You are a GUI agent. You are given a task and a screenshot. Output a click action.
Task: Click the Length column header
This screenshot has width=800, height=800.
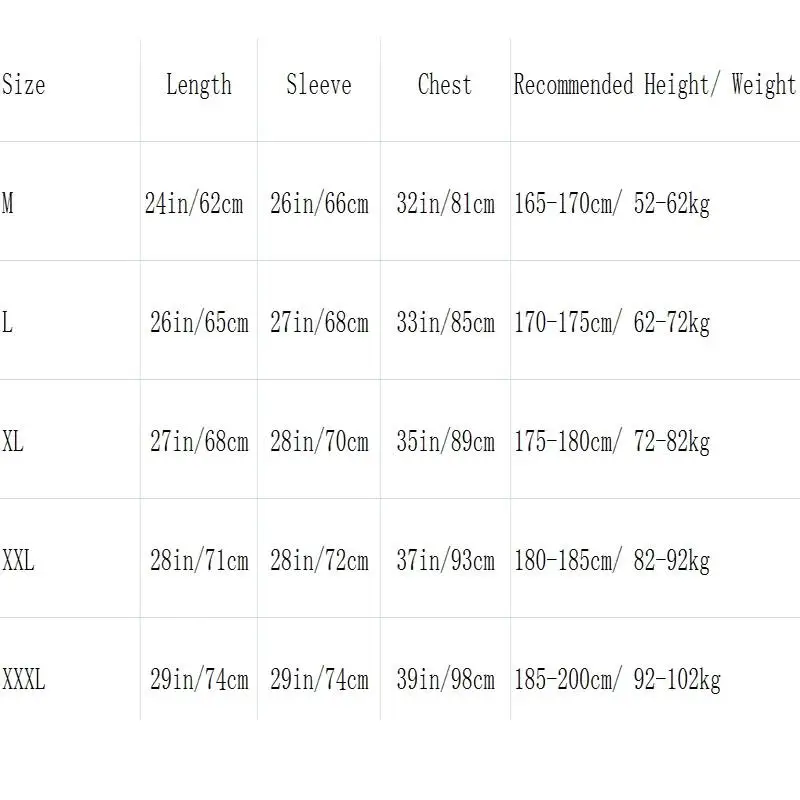pyautogui.click(x=198, y=86)
